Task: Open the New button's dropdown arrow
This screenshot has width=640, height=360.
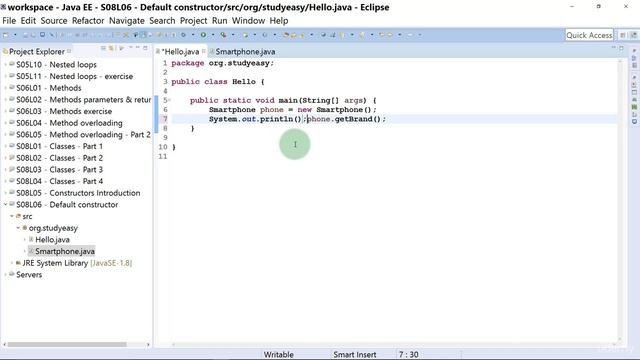Action: [x=15, y=35]
